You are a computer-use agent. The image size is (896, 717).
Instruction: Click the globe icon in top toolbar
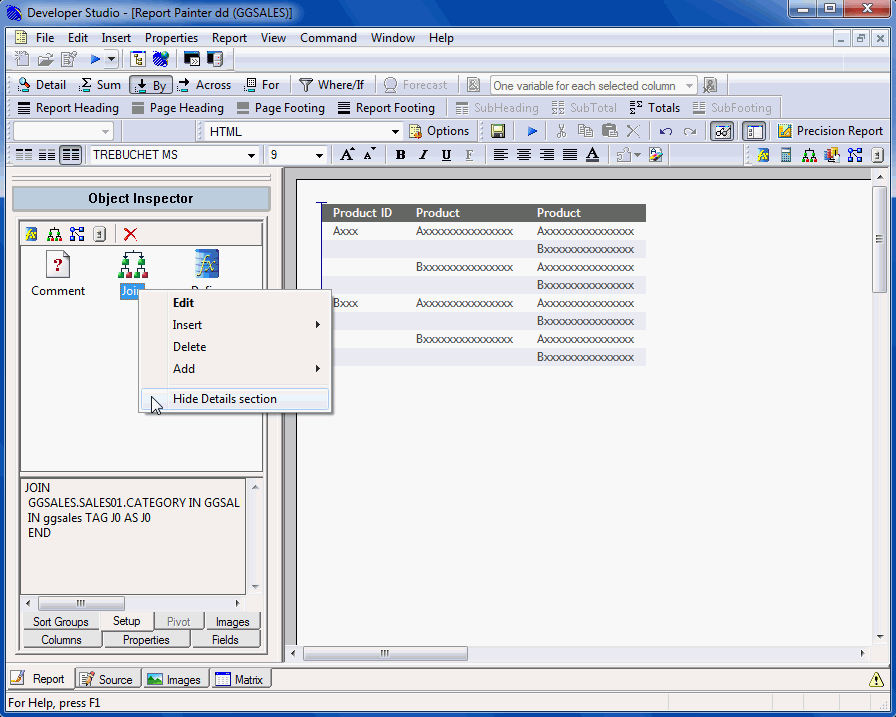pyautogui.click(x=161, y=59)
